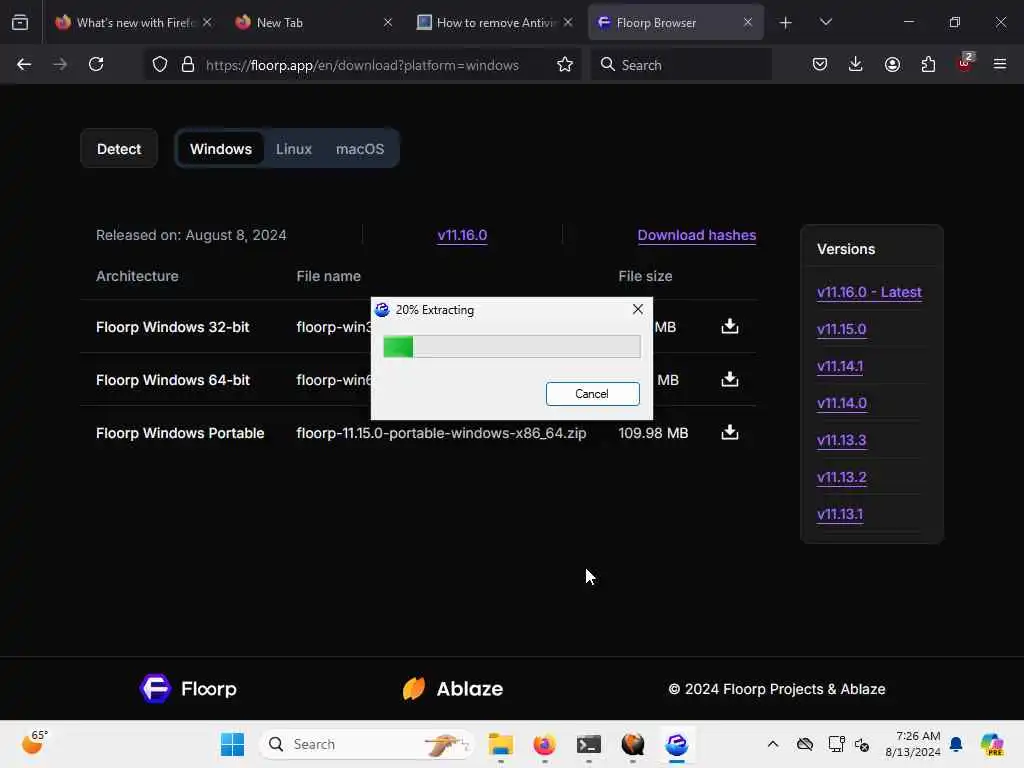Download Floorp Windows 64-bit installer
Image resolution: width=1024 pixels, height=768 pixels.
[729, 379]
